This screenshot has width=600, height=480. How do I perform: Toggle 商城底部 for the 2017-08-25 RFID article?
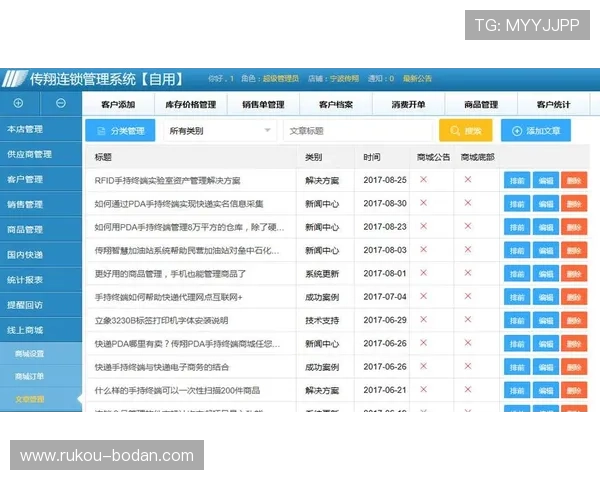[x=468, y=180]
